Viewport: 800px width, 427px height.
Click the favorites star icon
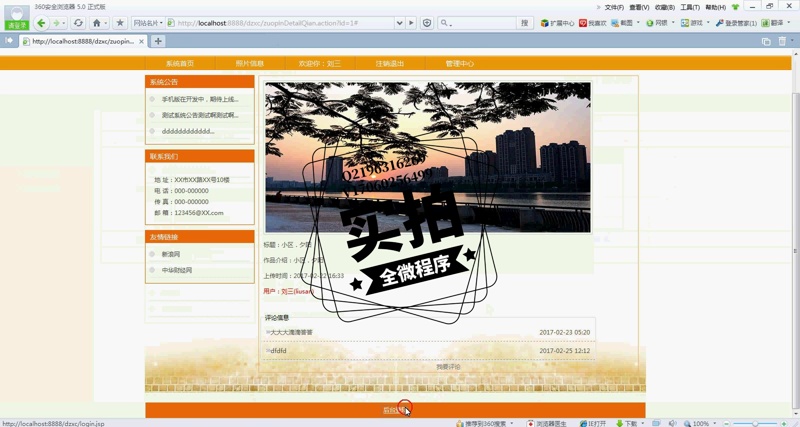(x=120, y=23)
